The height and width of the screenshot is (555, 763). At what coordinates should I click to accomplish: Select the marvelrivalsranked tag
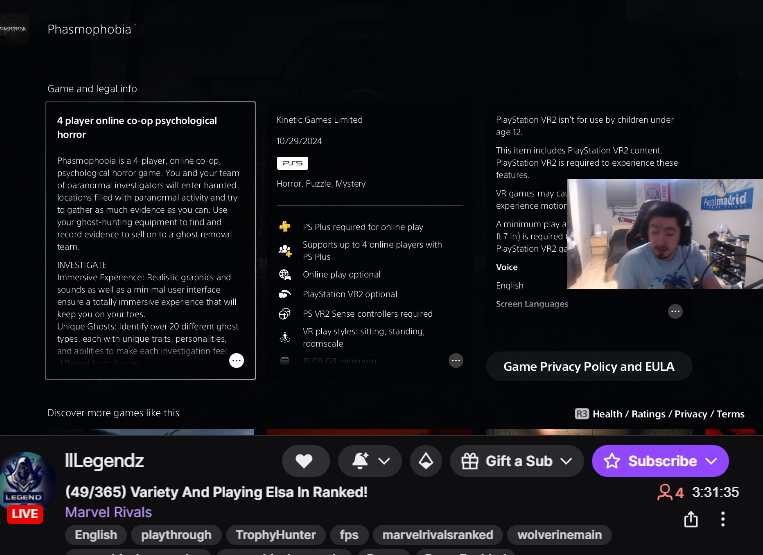point(437,535)
